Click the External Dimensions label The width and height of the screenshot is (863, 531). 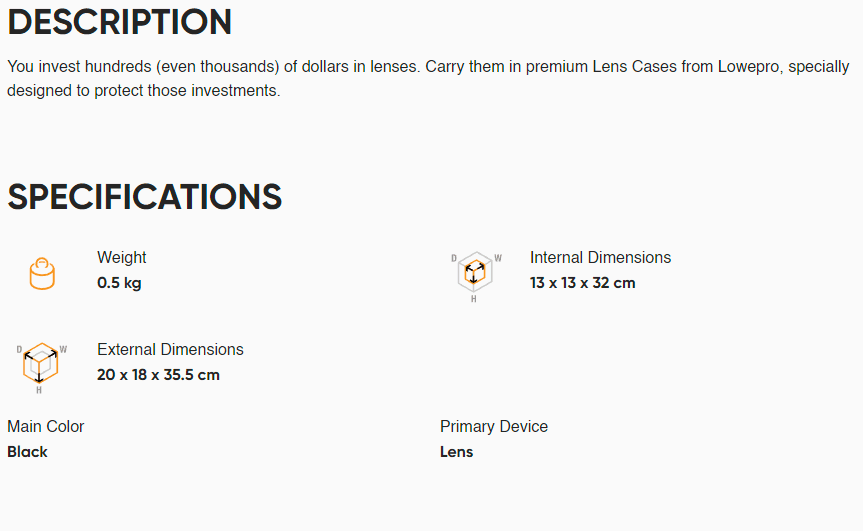(170, 349)
